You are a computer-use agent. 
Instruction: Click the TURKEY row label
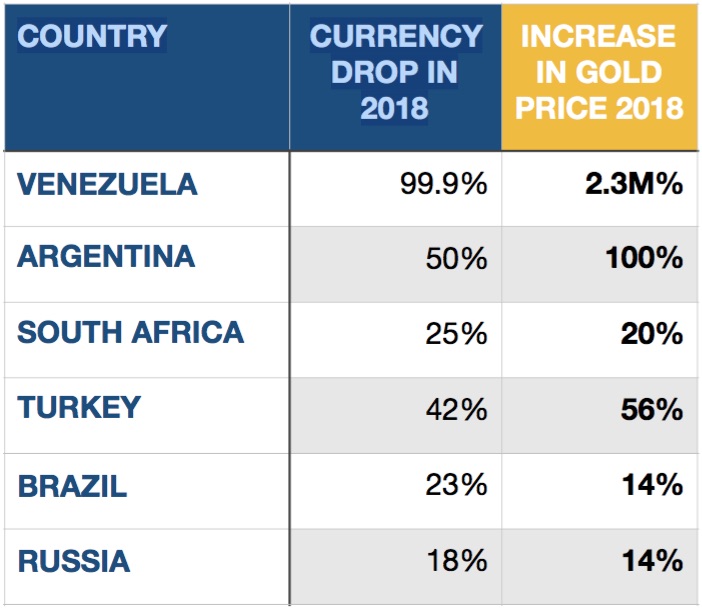(79, 408)
